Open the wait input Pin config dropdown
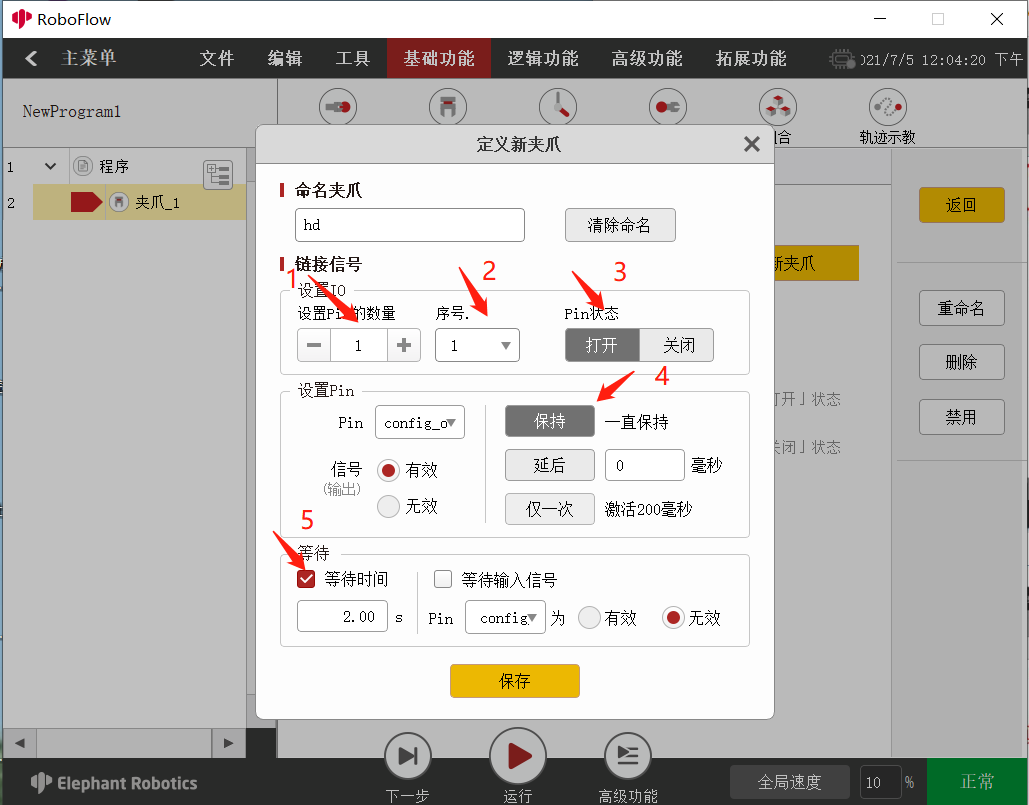The height and width of the screenshot is (805, 1029). click(505, 617)
